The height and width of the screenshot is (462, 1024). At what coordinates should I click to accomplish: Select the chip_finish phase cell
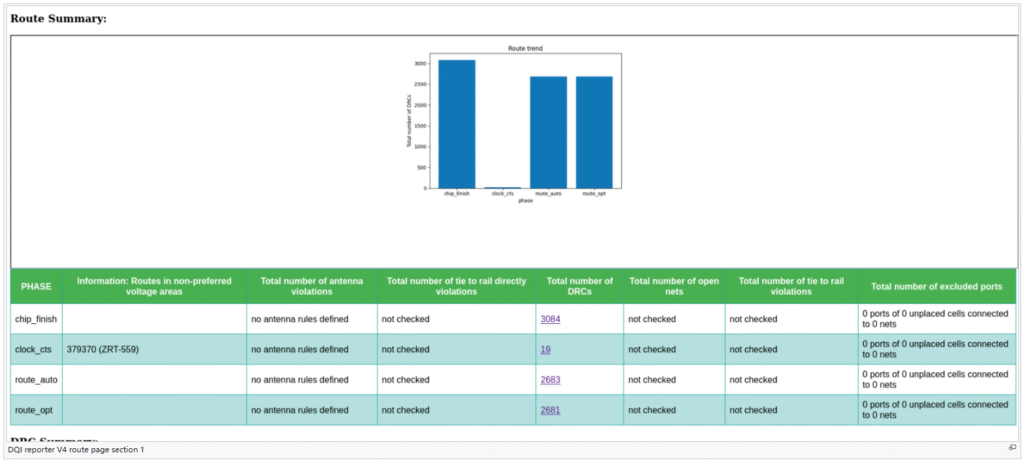36,319
